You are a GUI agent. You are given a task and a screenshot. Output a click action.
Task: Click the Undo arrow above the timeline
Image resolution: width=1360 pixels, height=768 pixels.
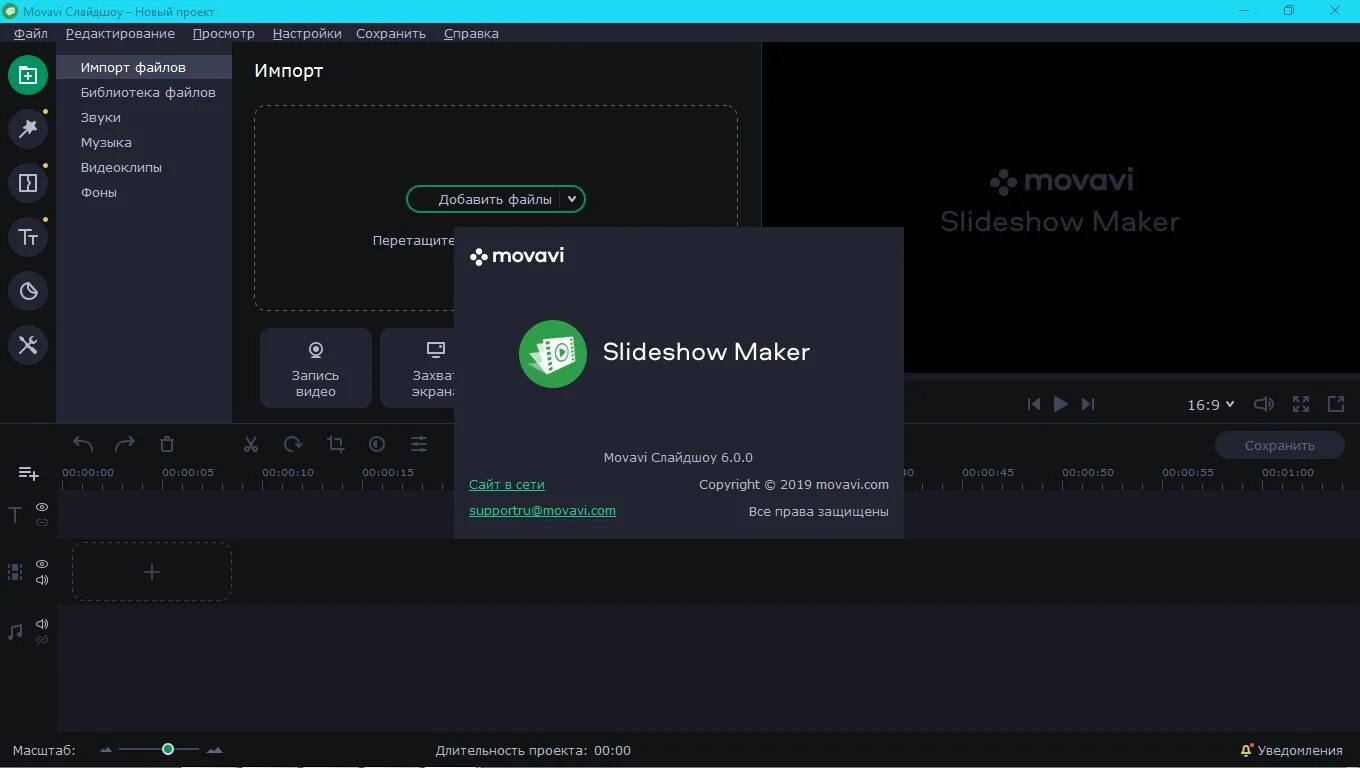point(82,443)
